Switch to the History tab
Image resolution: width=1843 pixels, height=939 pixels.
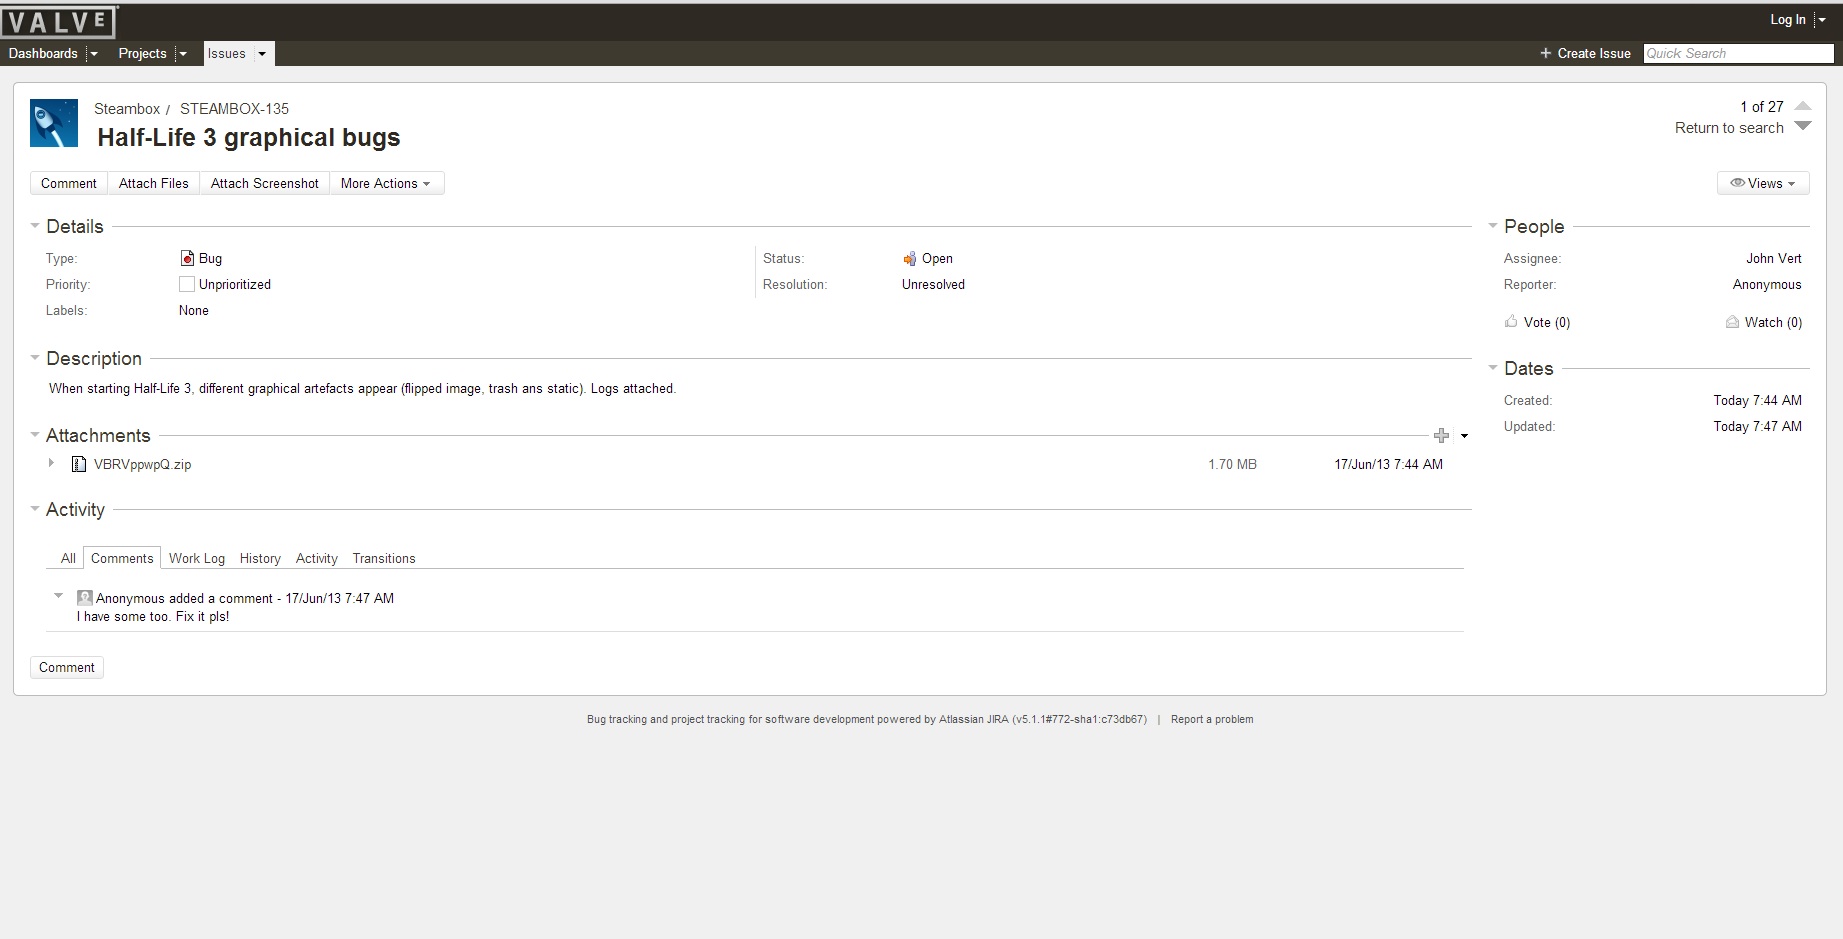pyautogui.click(x=260, y=558)
